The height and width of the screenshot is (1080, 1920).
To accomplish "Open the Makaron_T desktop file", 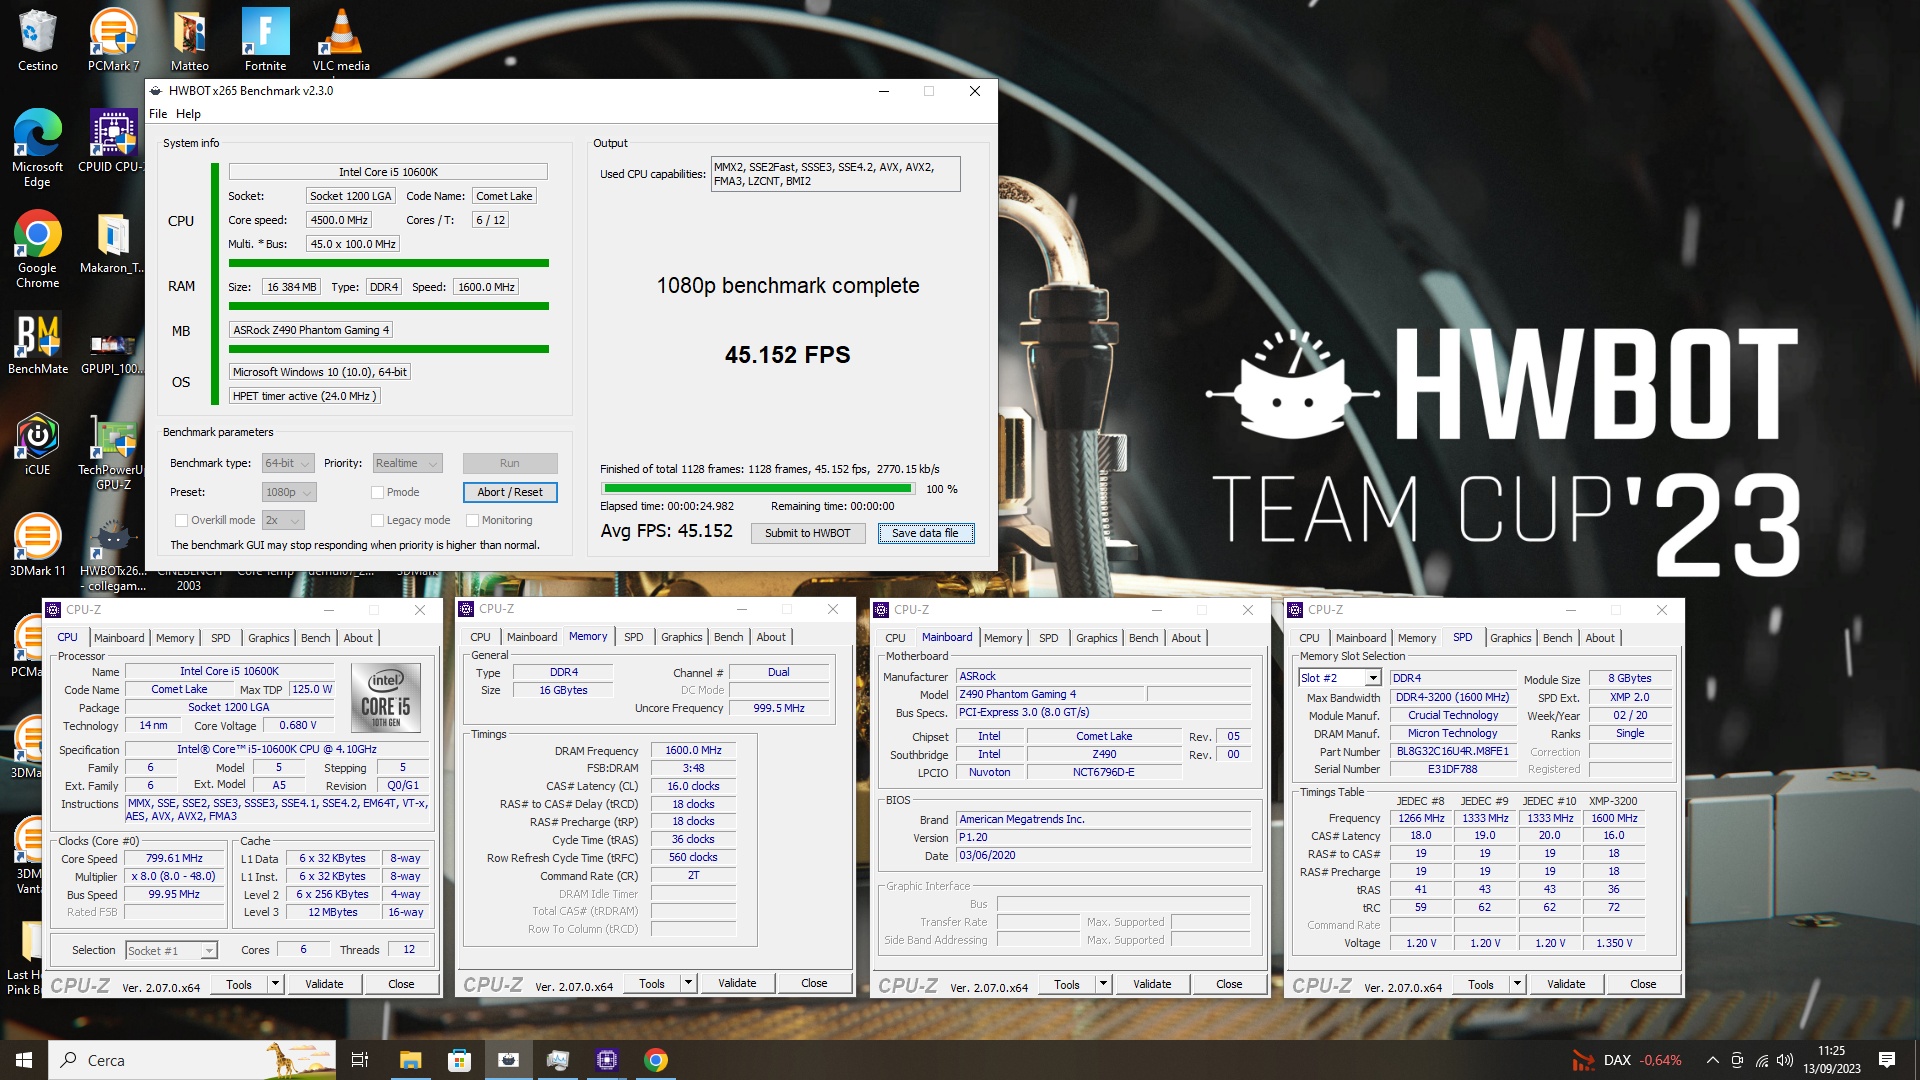I will [113, 242].
